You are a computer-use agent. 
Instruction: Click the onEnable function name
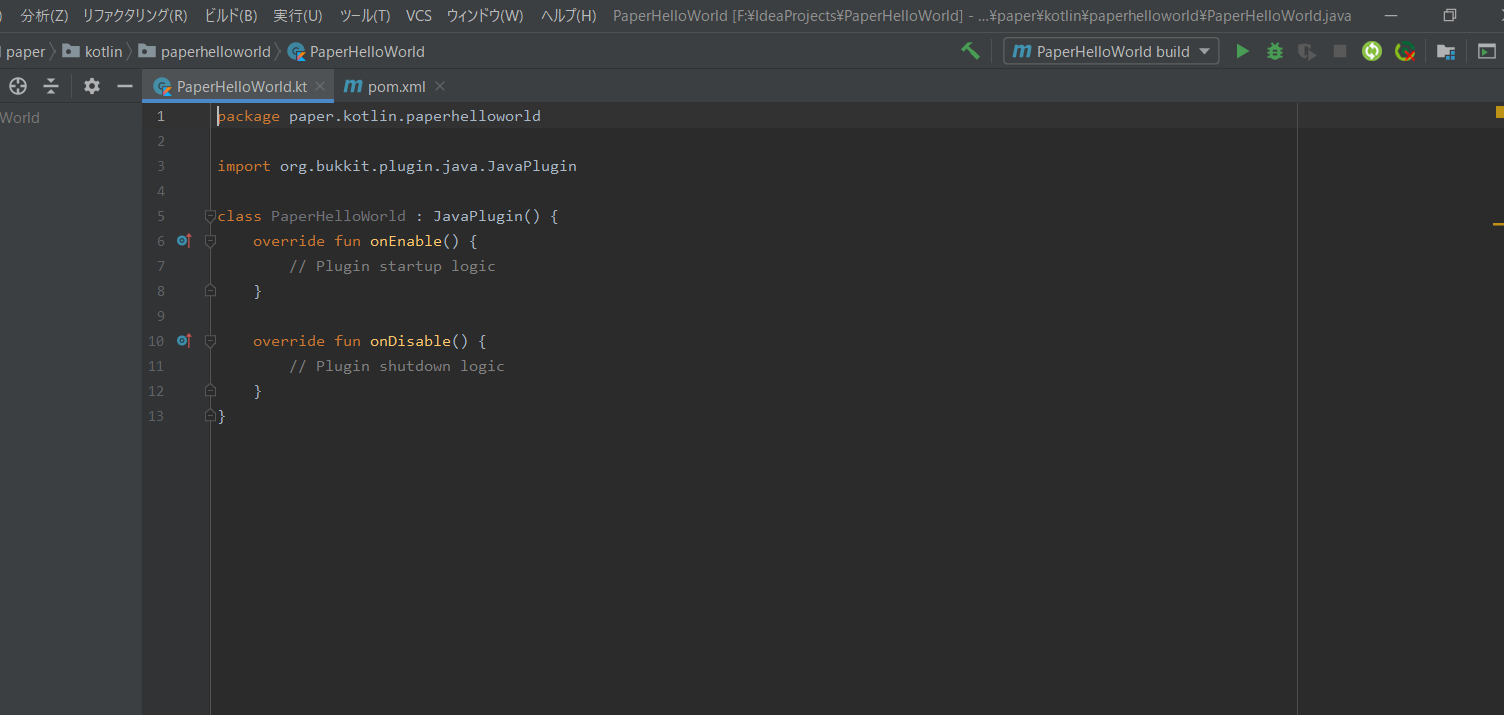(406, 241)
